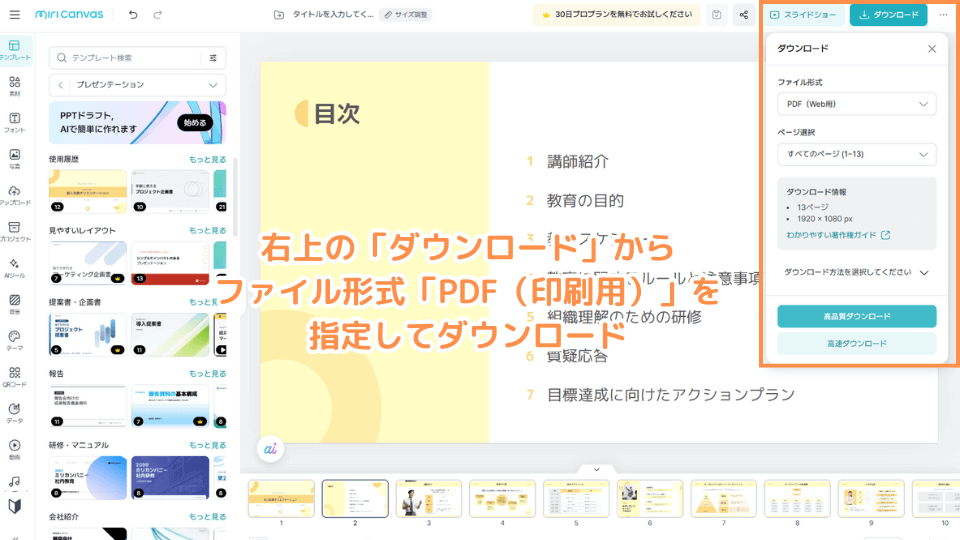Click the MiriCanvas logo
The image size is (960, 540).
pos(69,14)
